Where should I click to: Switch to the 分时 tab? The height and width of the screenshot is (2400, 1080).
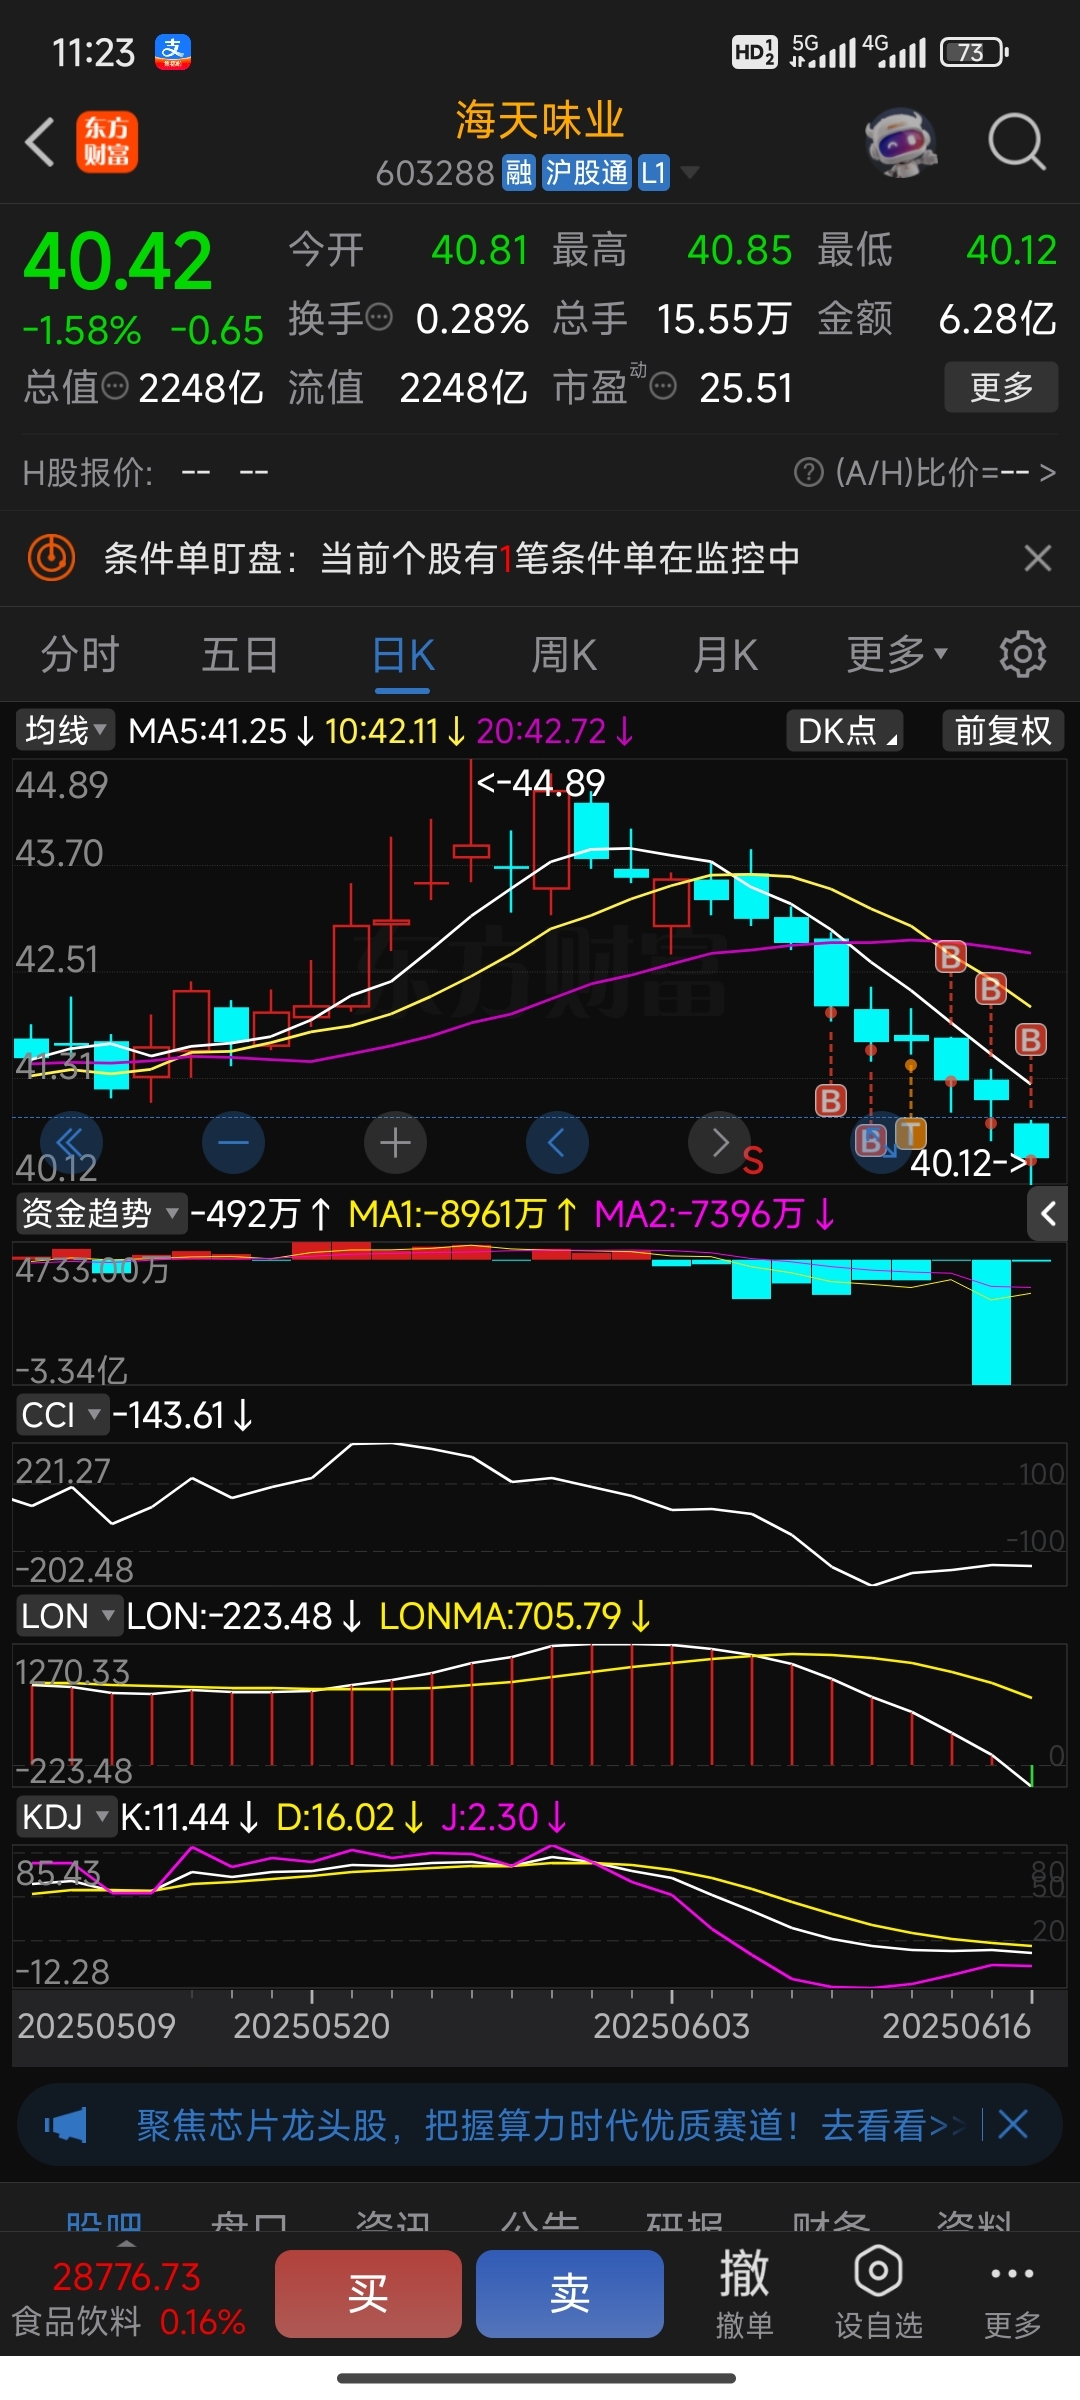click(x=80, y=655)
